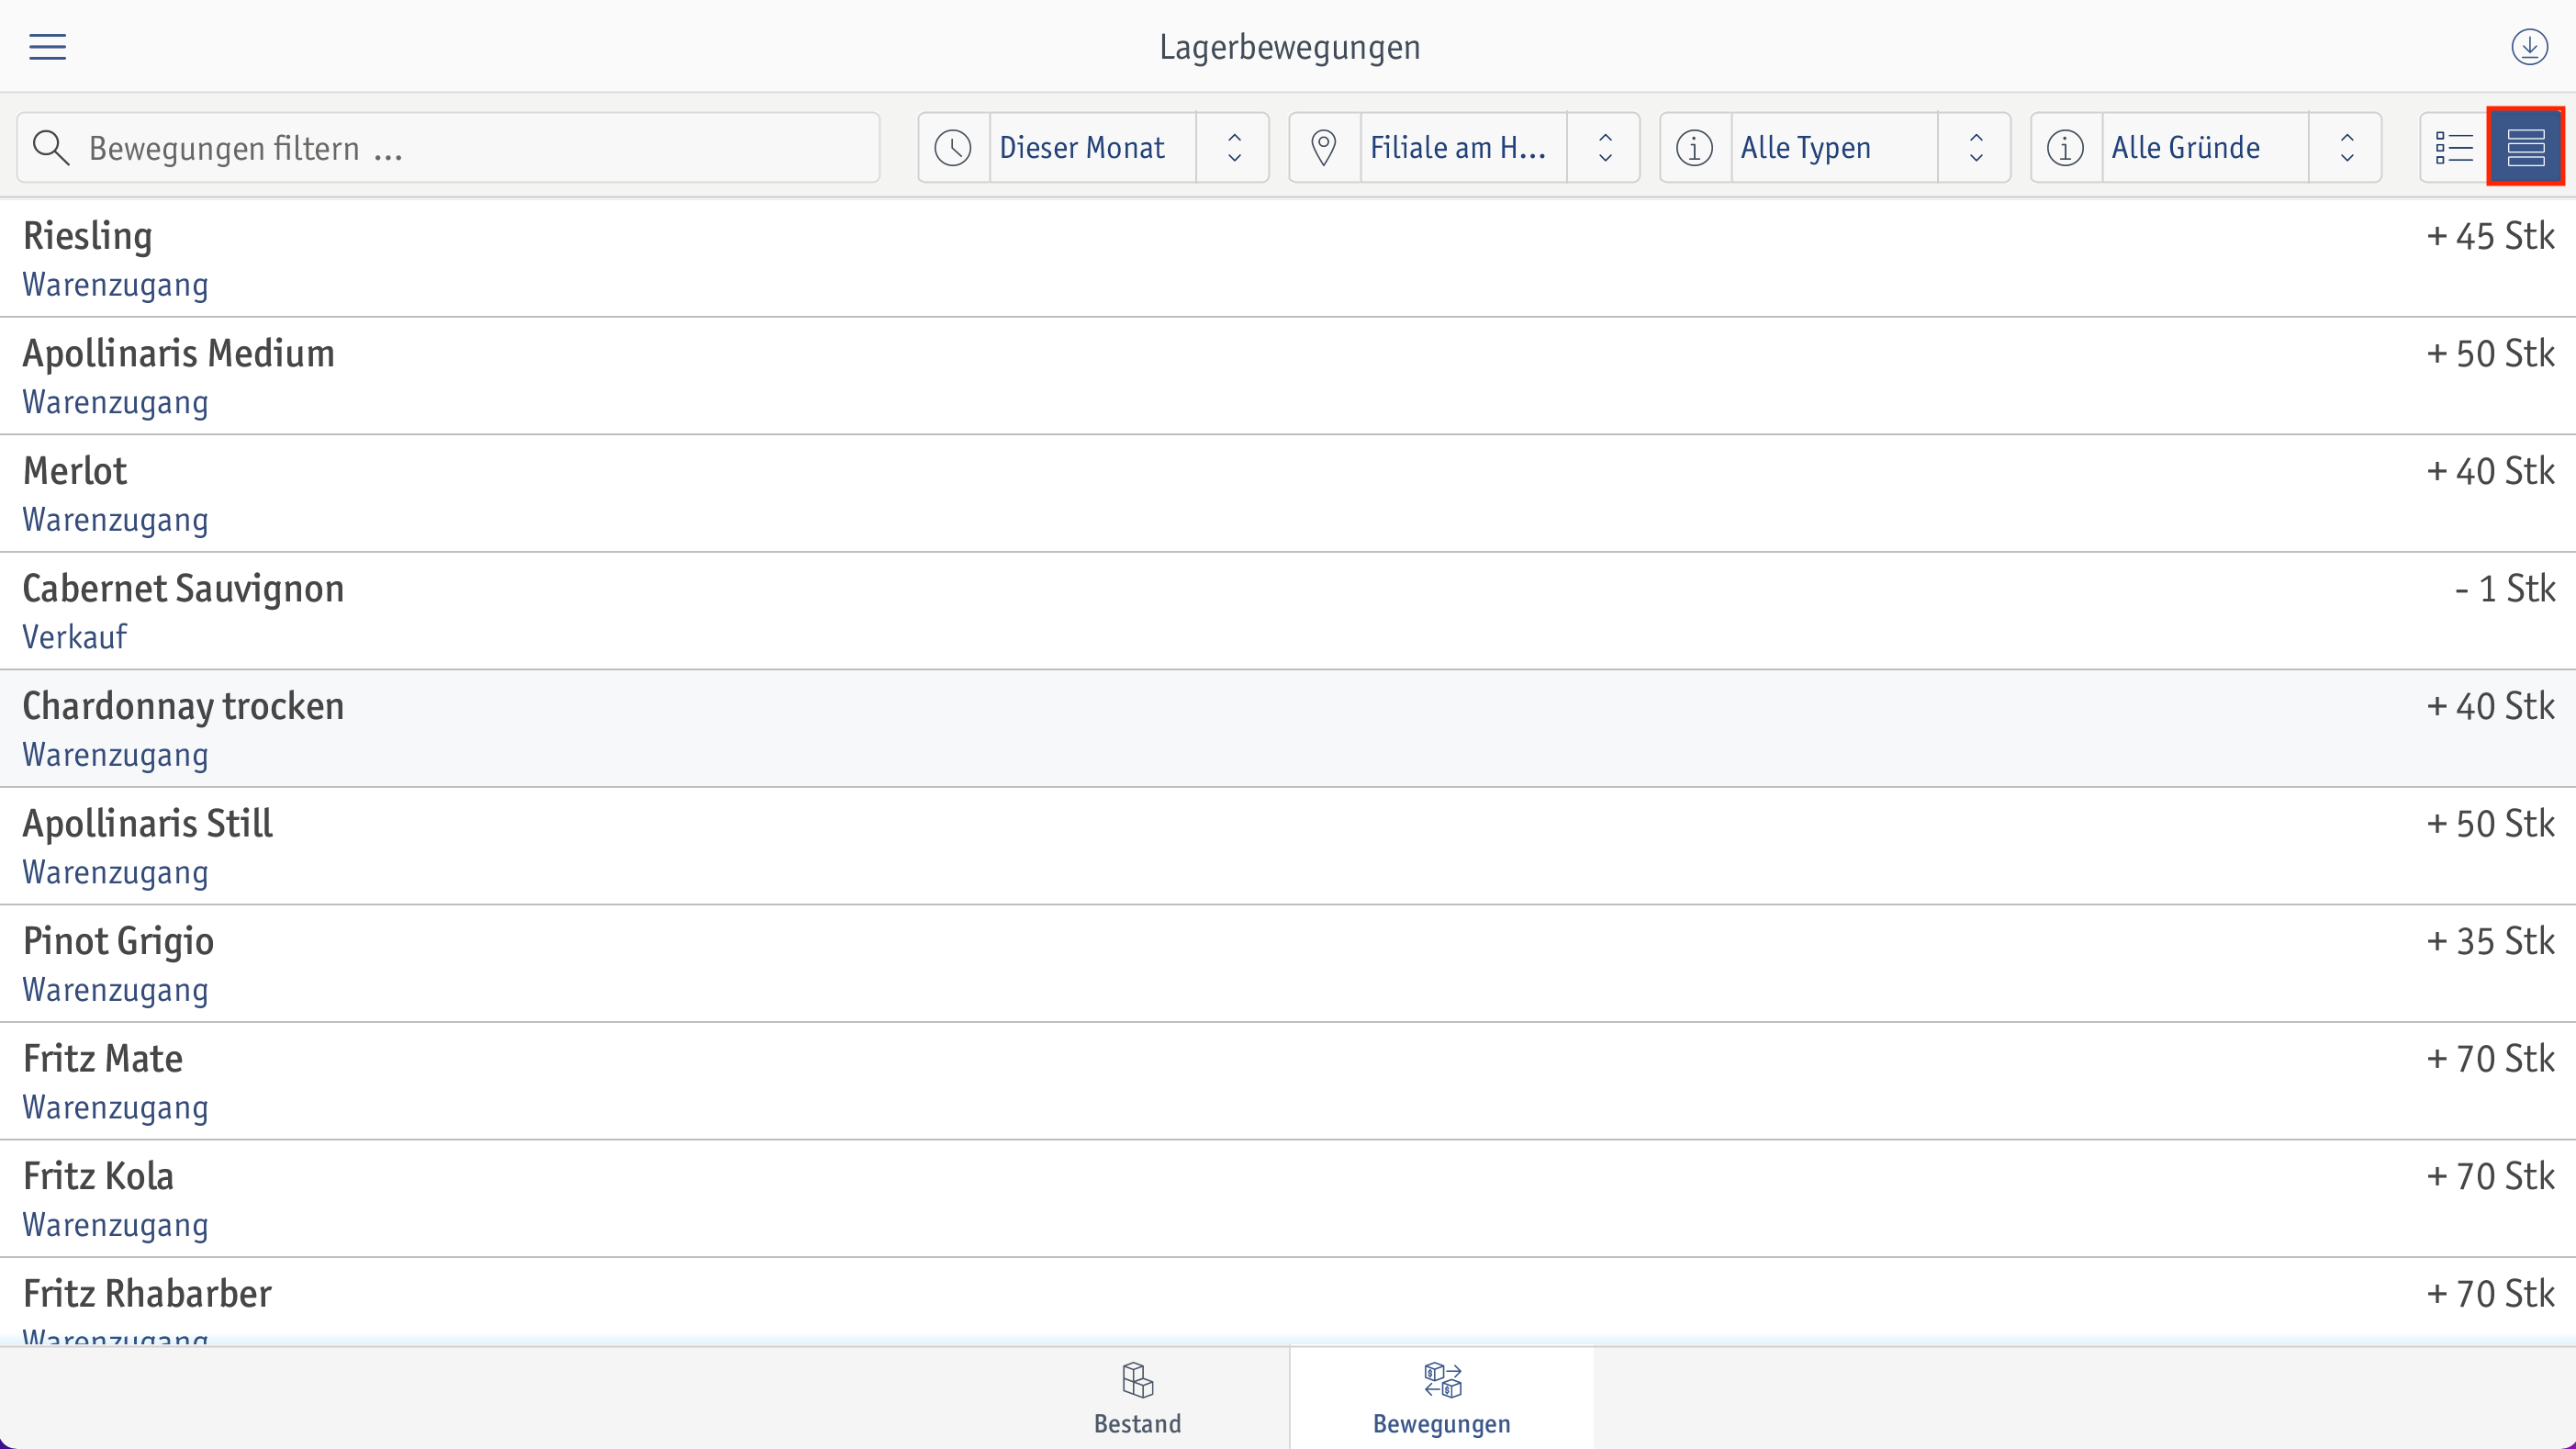Select the Pinot Grigio row
The height and width of the screenshot is (1449, 2576).
point(1288,964)
